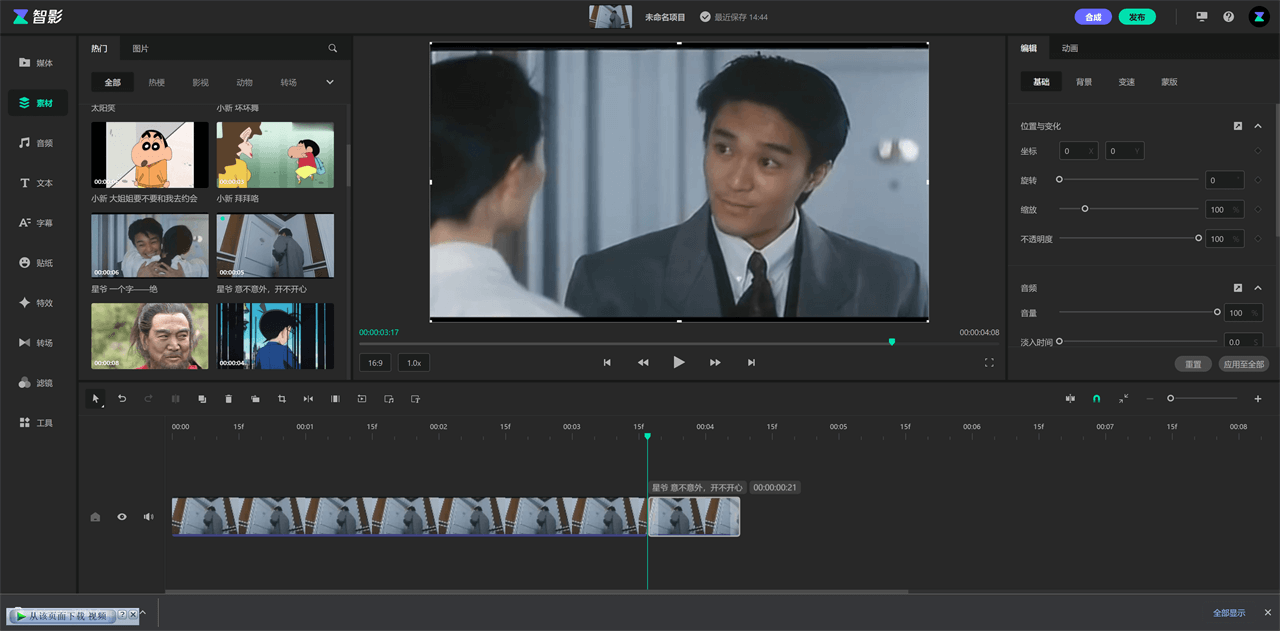
Task: Expand the download bar chevron
Action: [x=143, y=613]
